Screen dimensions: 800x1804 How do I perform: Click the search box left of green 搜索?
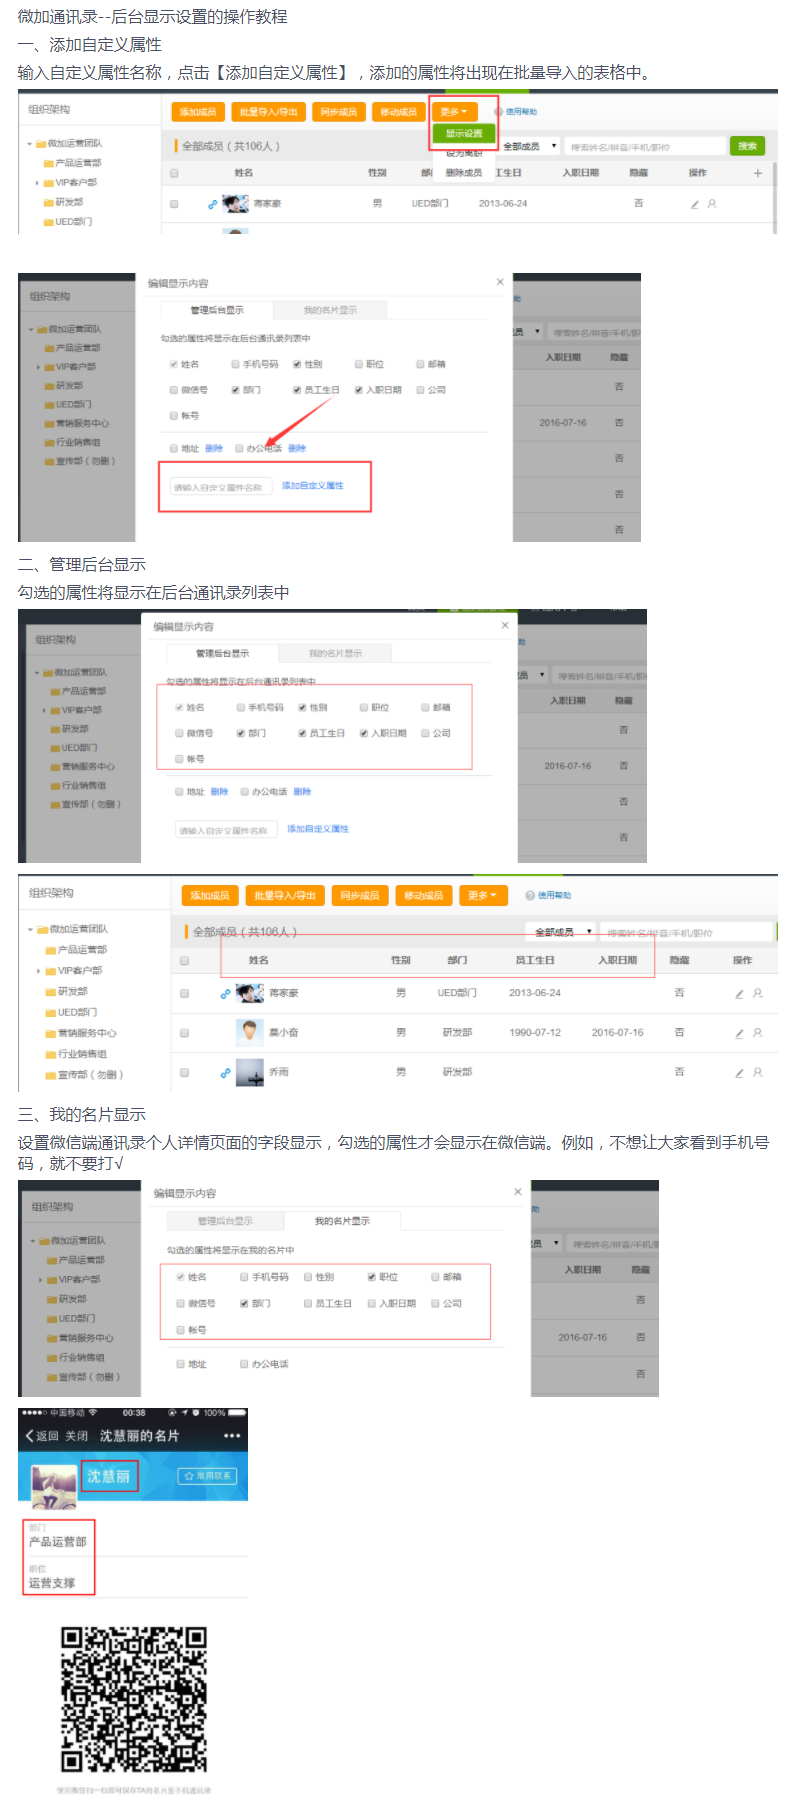pyautogui.click(x=645, y=146)
